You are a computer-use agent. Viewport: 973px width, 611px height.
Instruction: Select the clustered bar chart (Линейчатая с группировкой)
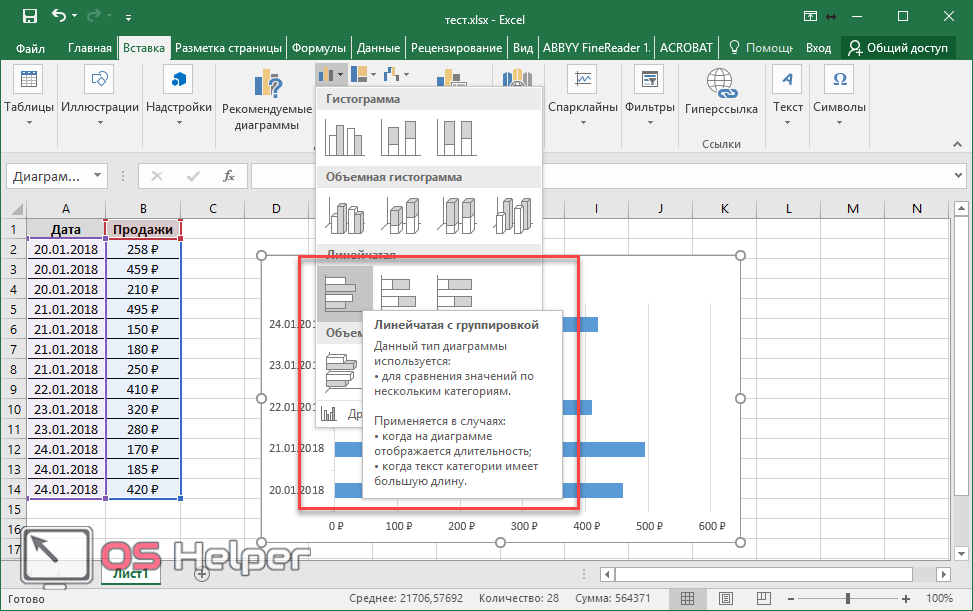[x=344, y=292]
